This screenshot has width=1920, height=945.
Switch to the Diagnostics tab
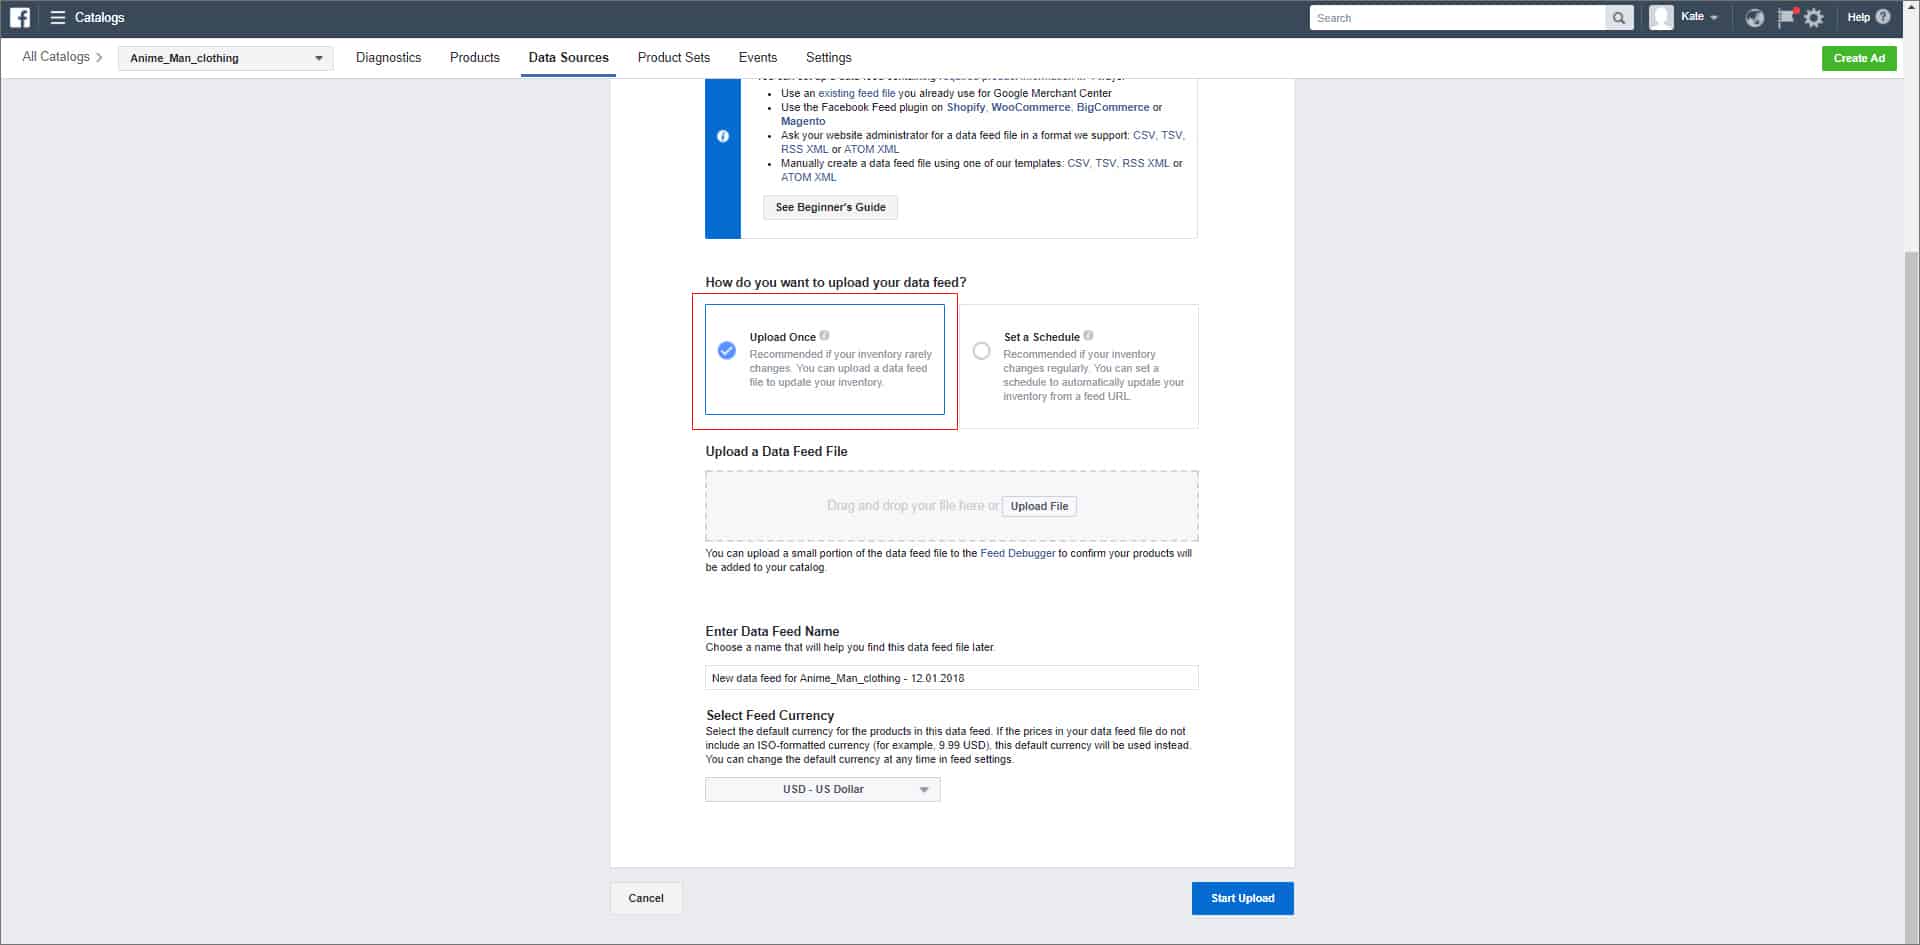pos(388,57)
